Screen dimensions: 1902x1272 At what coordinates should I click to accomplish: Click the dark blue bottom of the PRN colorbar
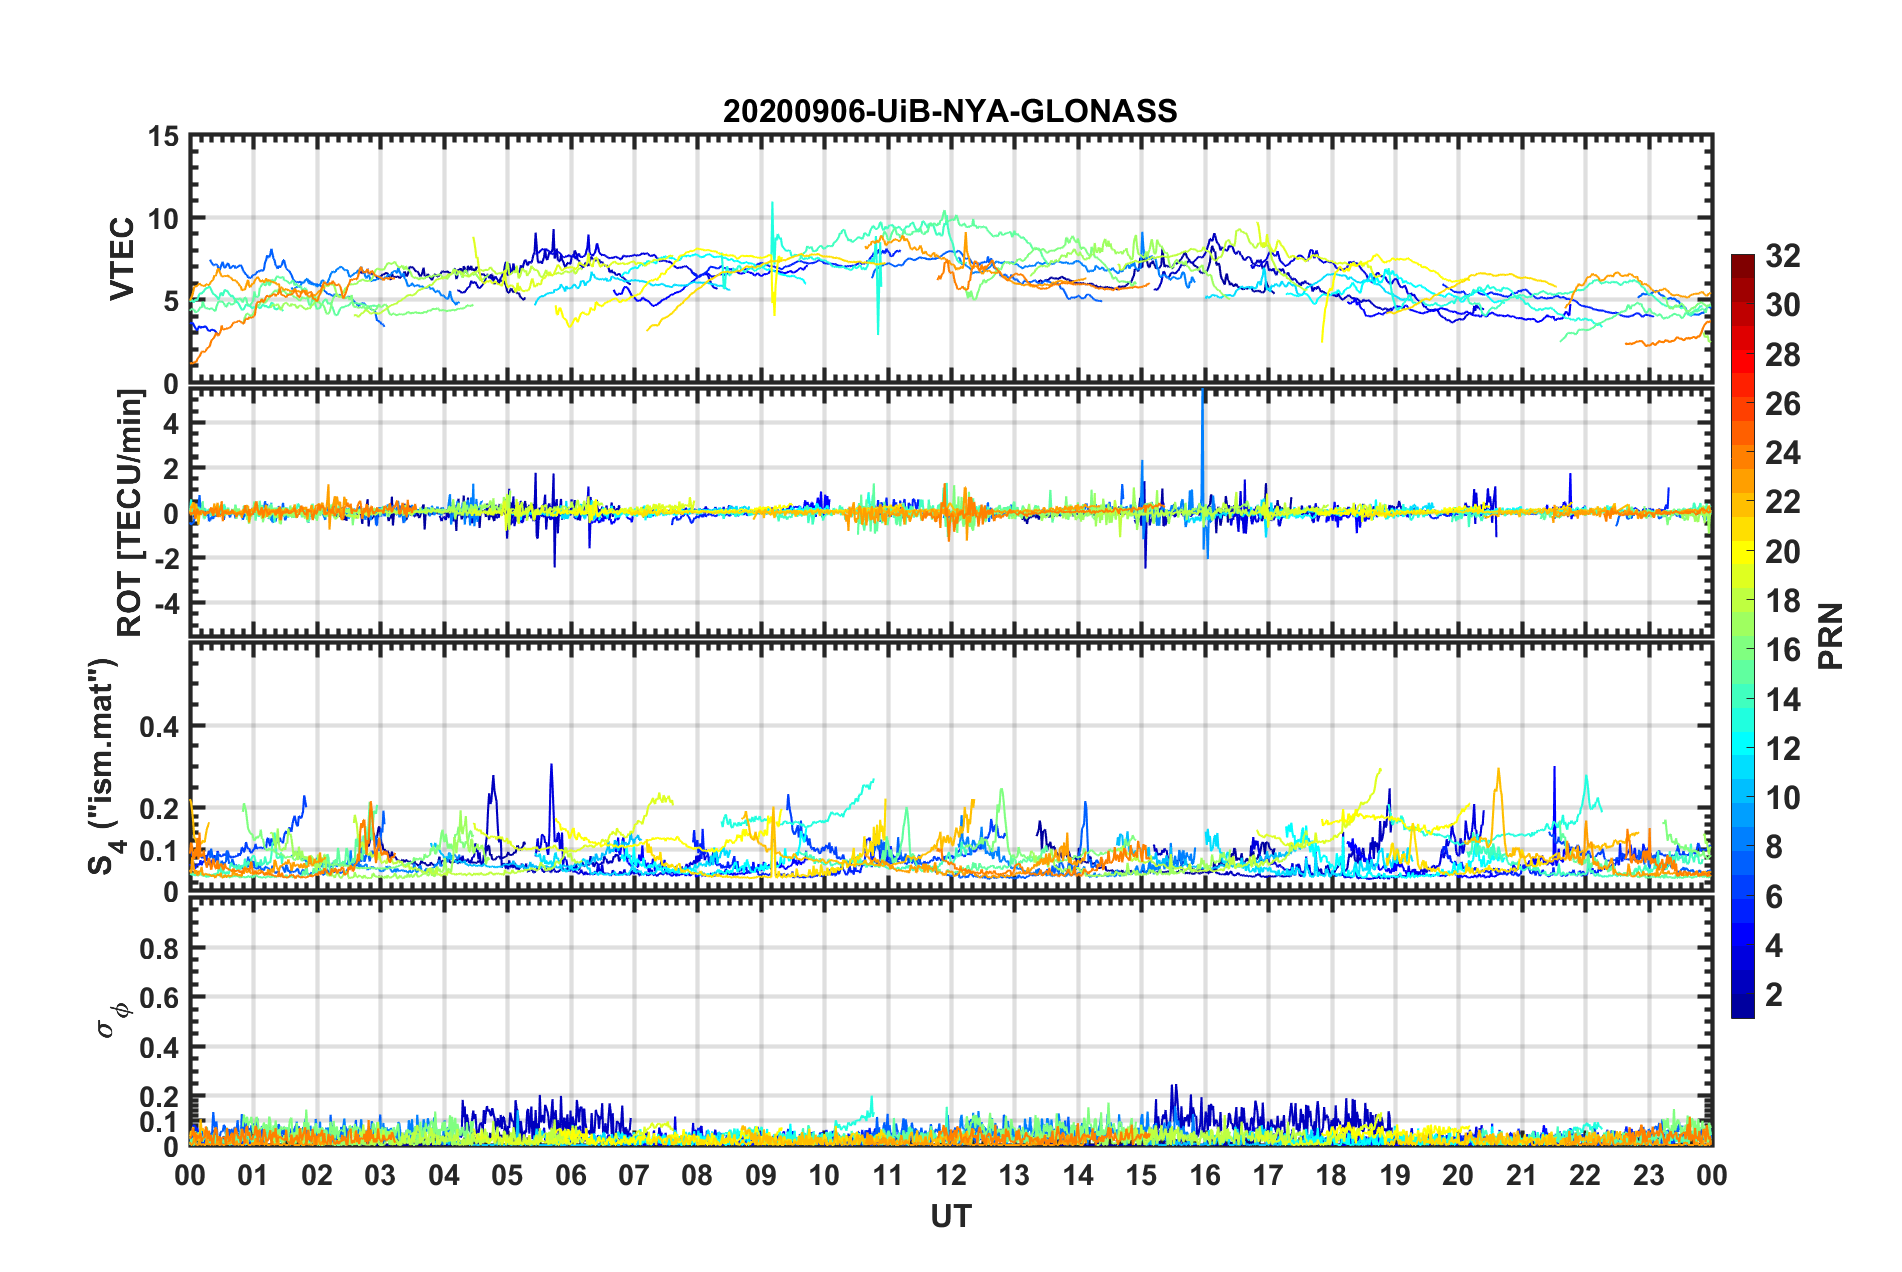coord(1742,1008)
